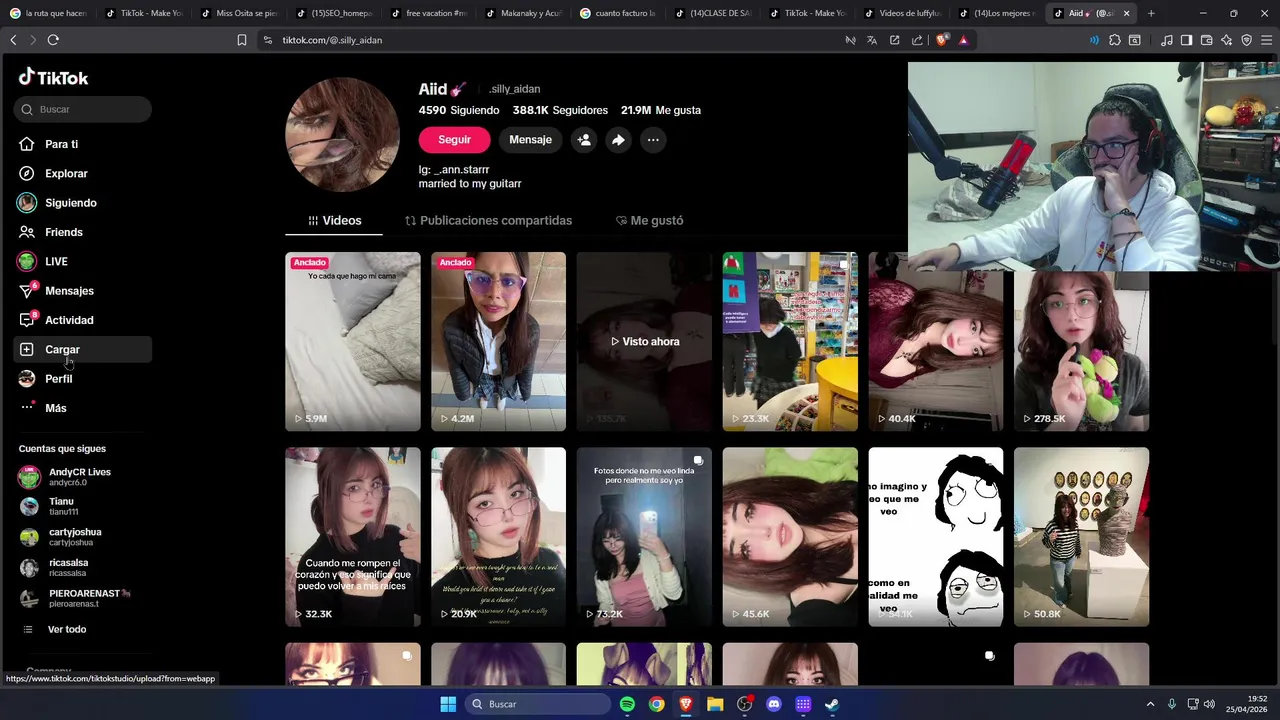Open the 388.1K Seguidores list
The width and height of the screenshot is (1280, 720).
pyautogui.click(x=560, y=110)
